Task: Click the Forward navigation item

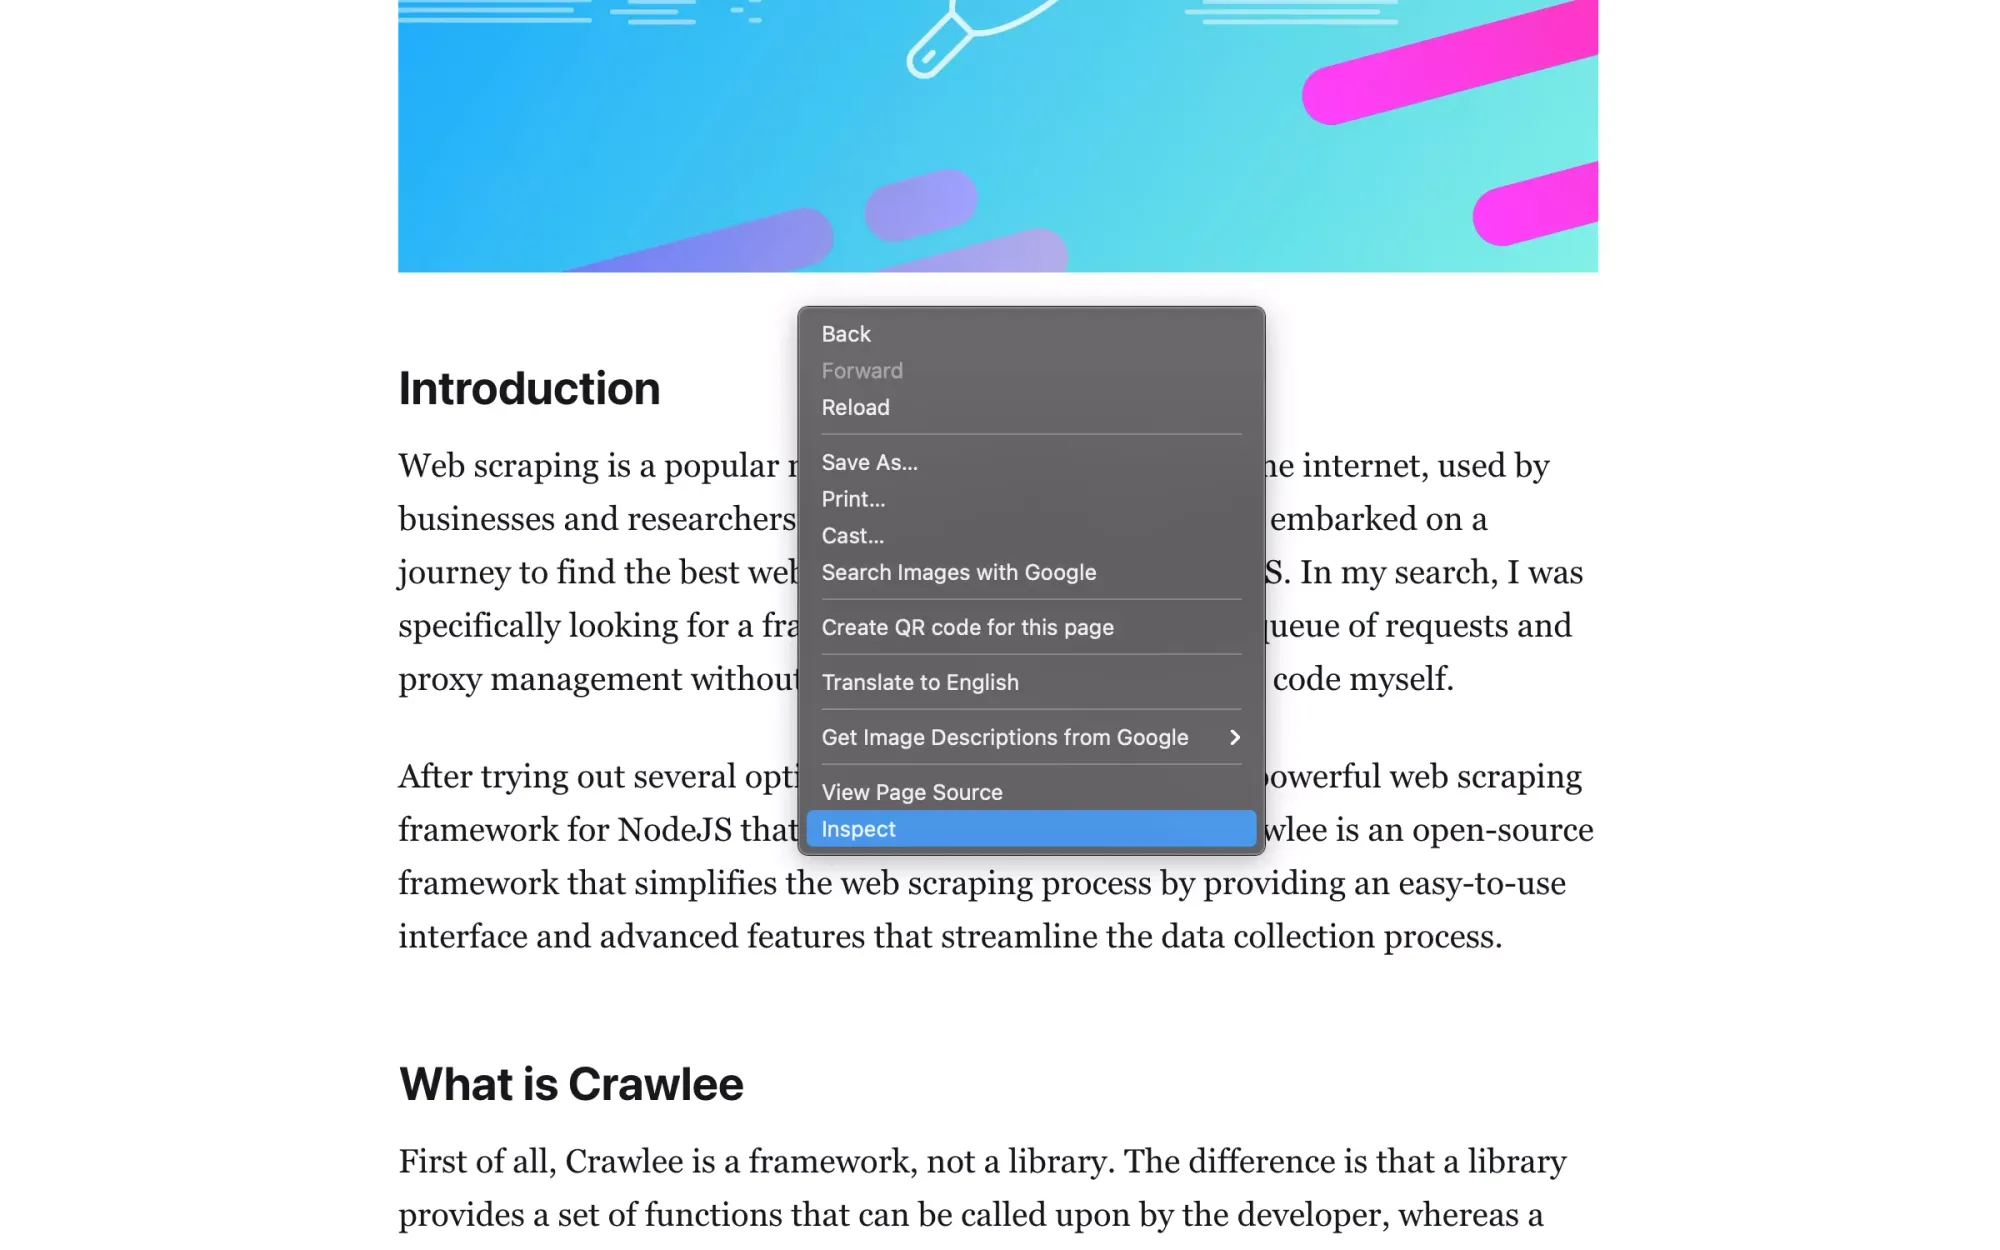Action: pyautogui.click(x=861, y=370)
